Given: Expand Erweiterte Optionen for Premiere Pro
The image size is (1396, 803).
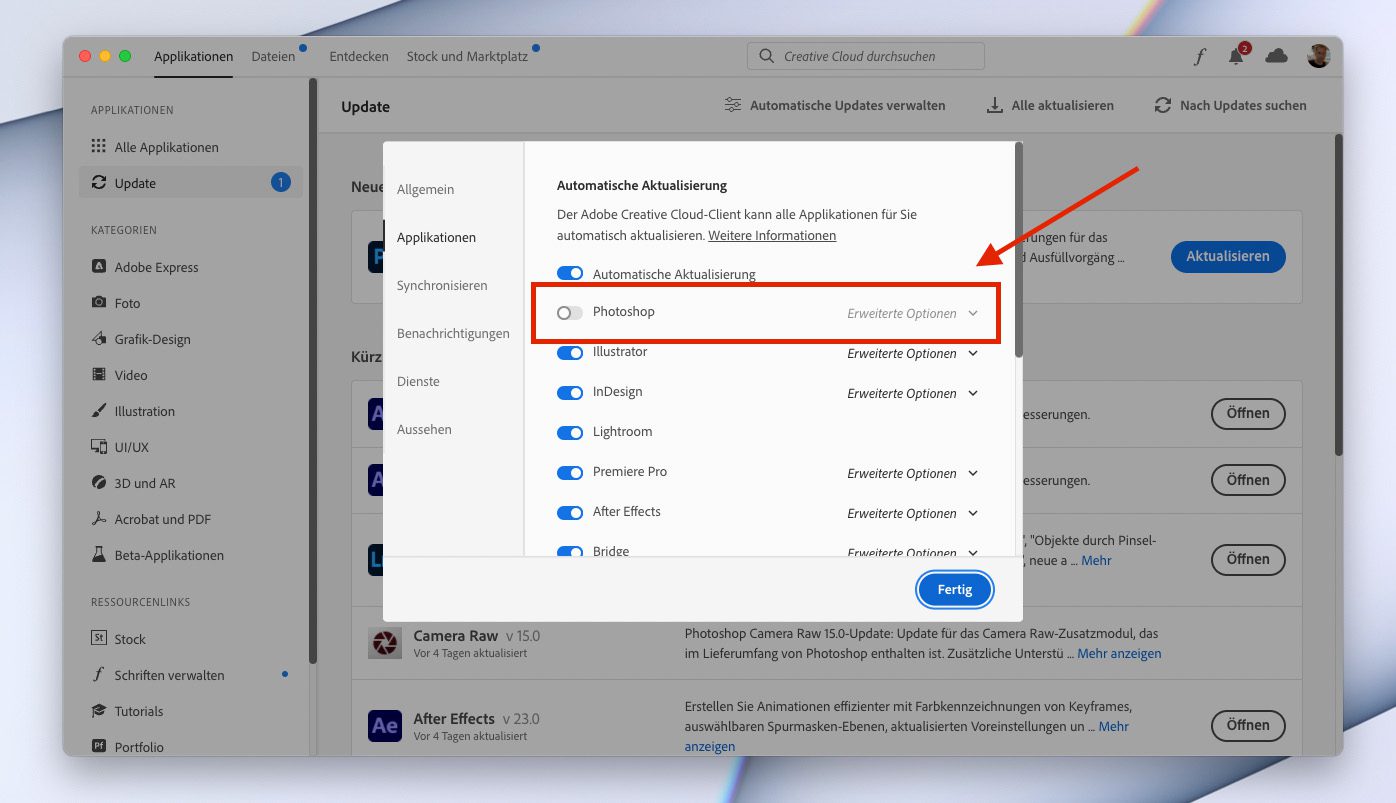Looking at the screenshot, I should [x=912, y=473].
